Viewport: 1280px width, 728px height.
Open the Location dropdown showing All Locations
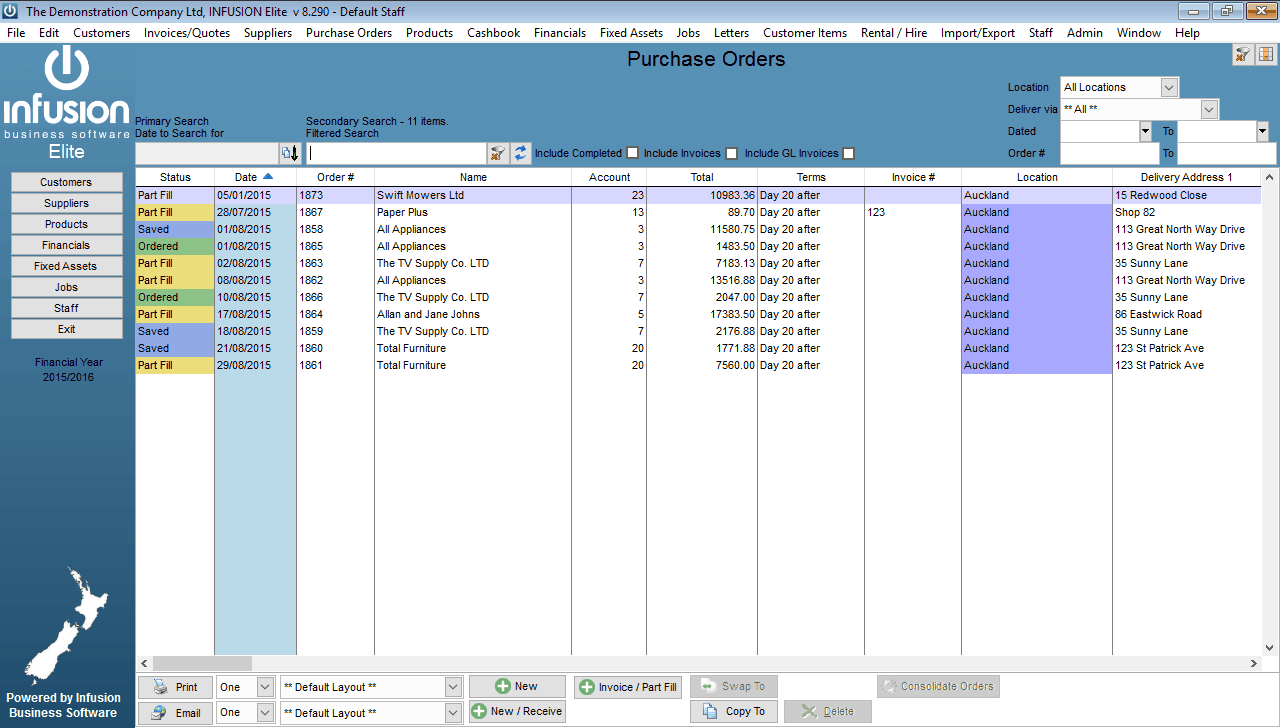coord(1170,87)
